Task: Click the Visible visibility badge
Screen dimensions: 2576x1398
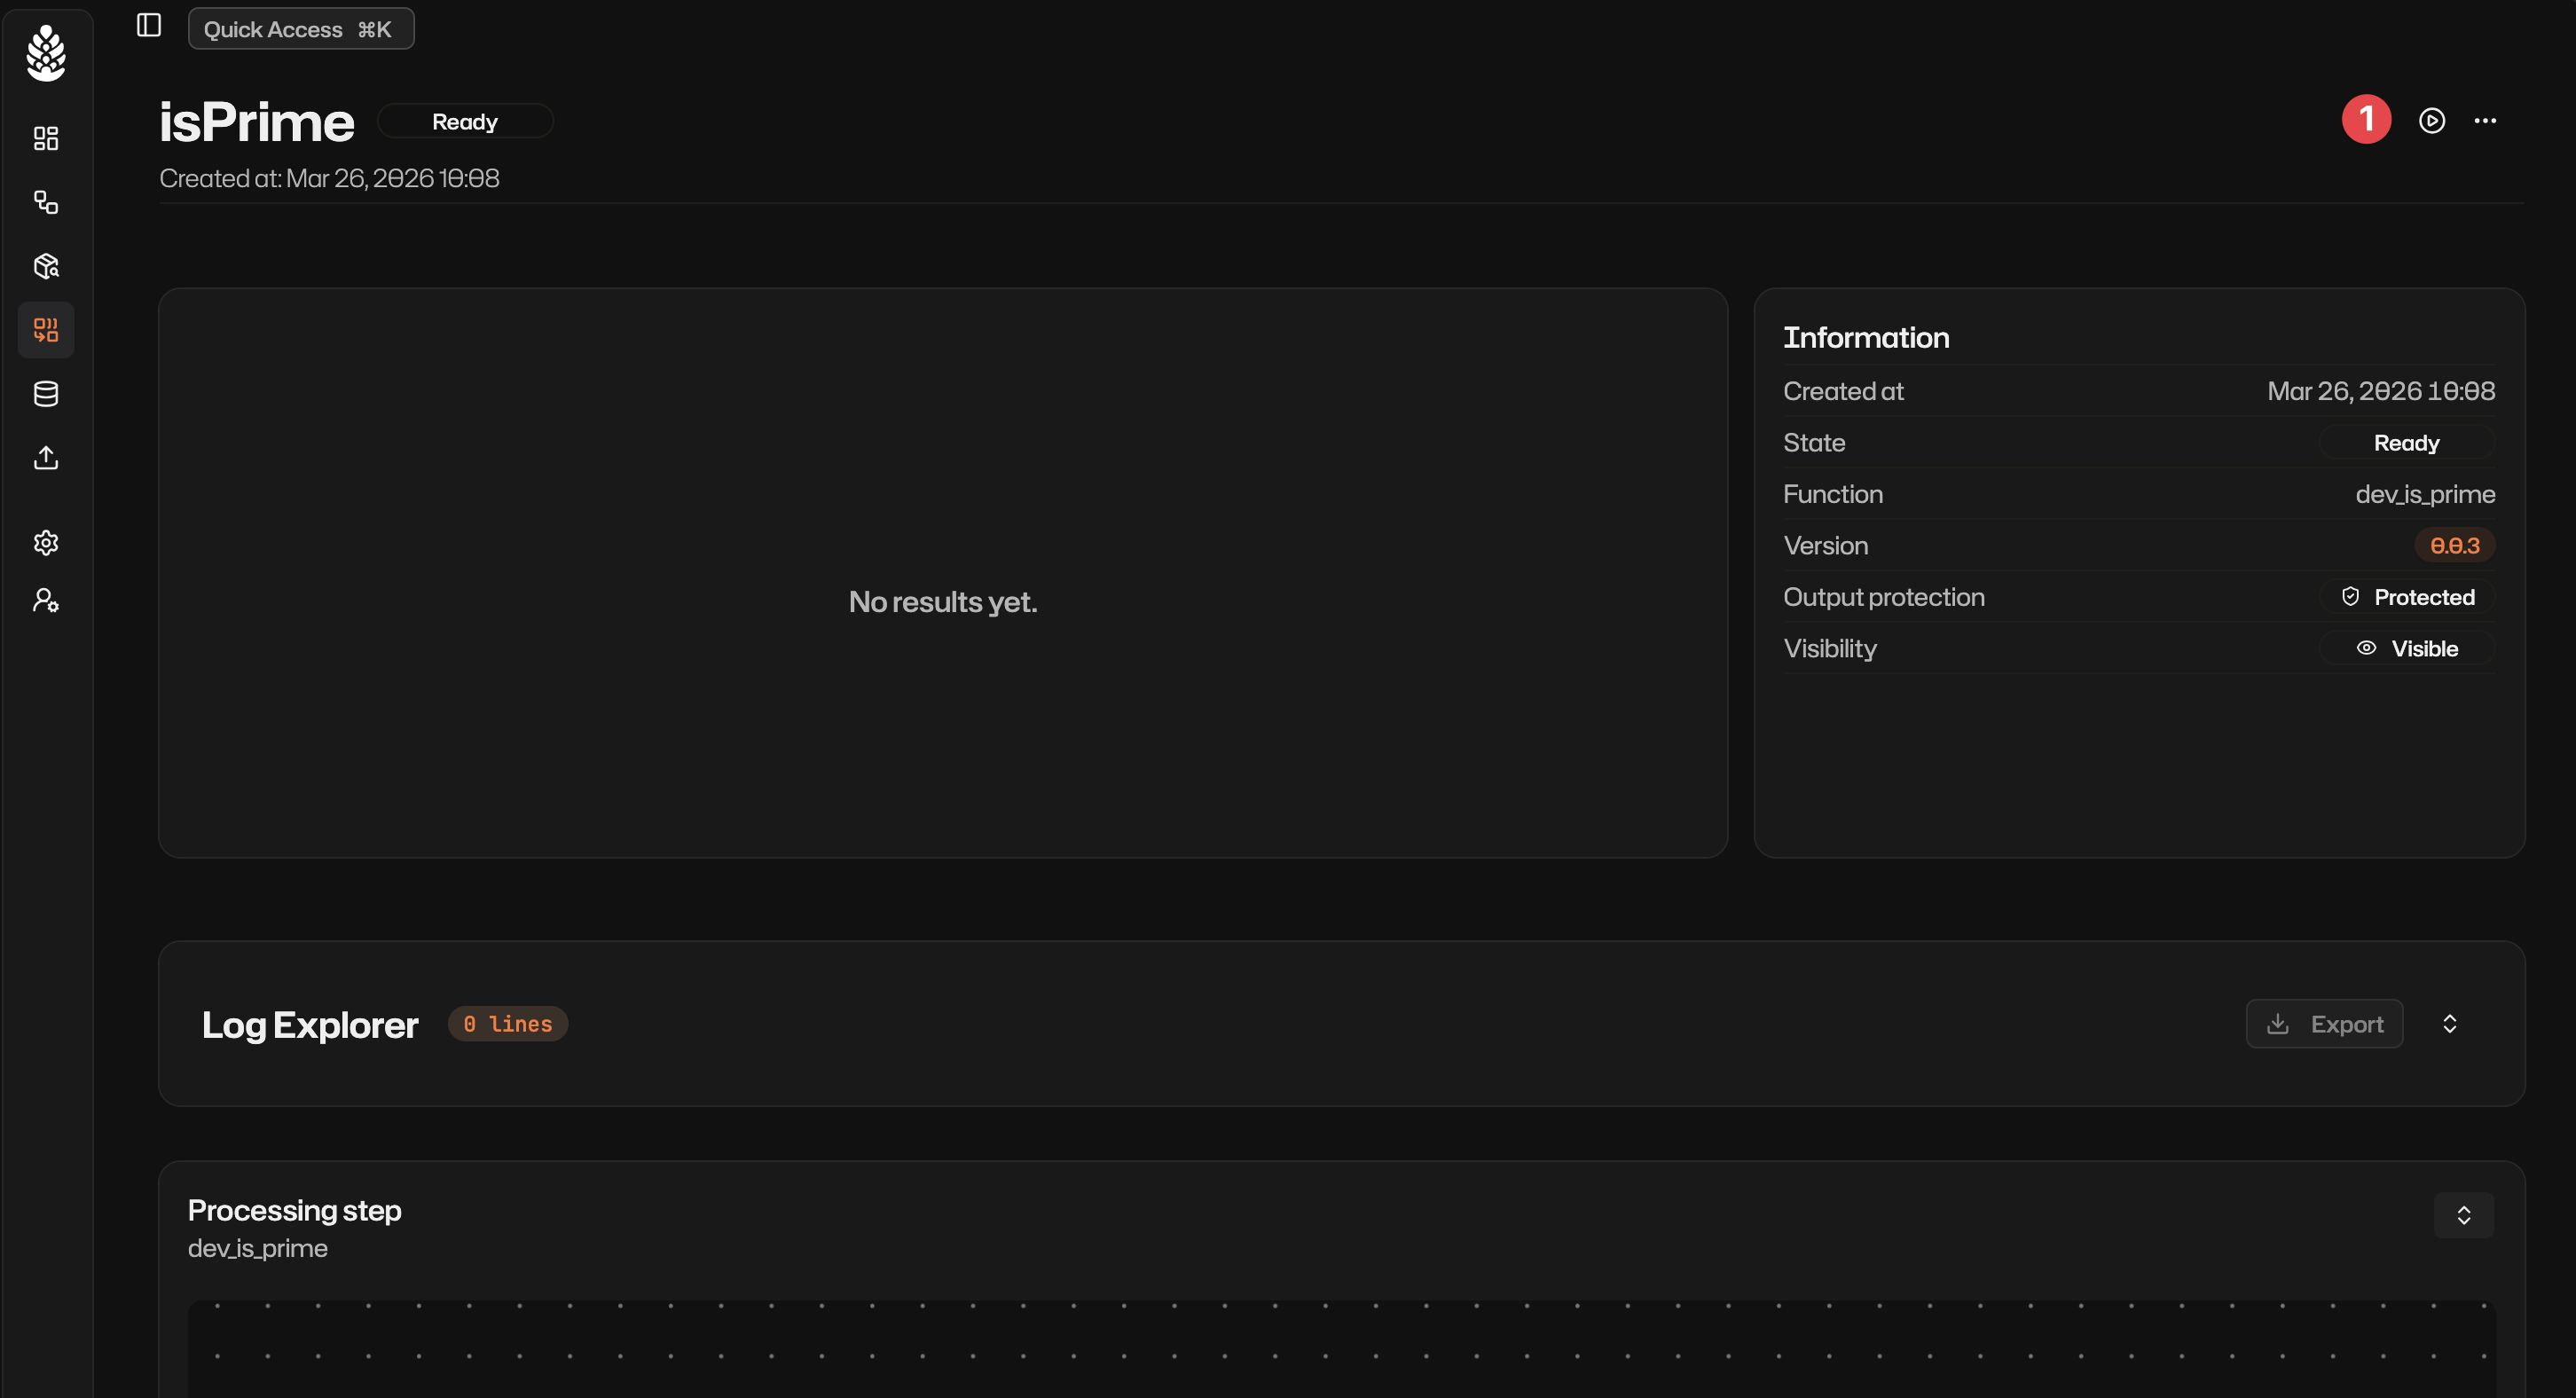Action: (x=2407, y=649)
